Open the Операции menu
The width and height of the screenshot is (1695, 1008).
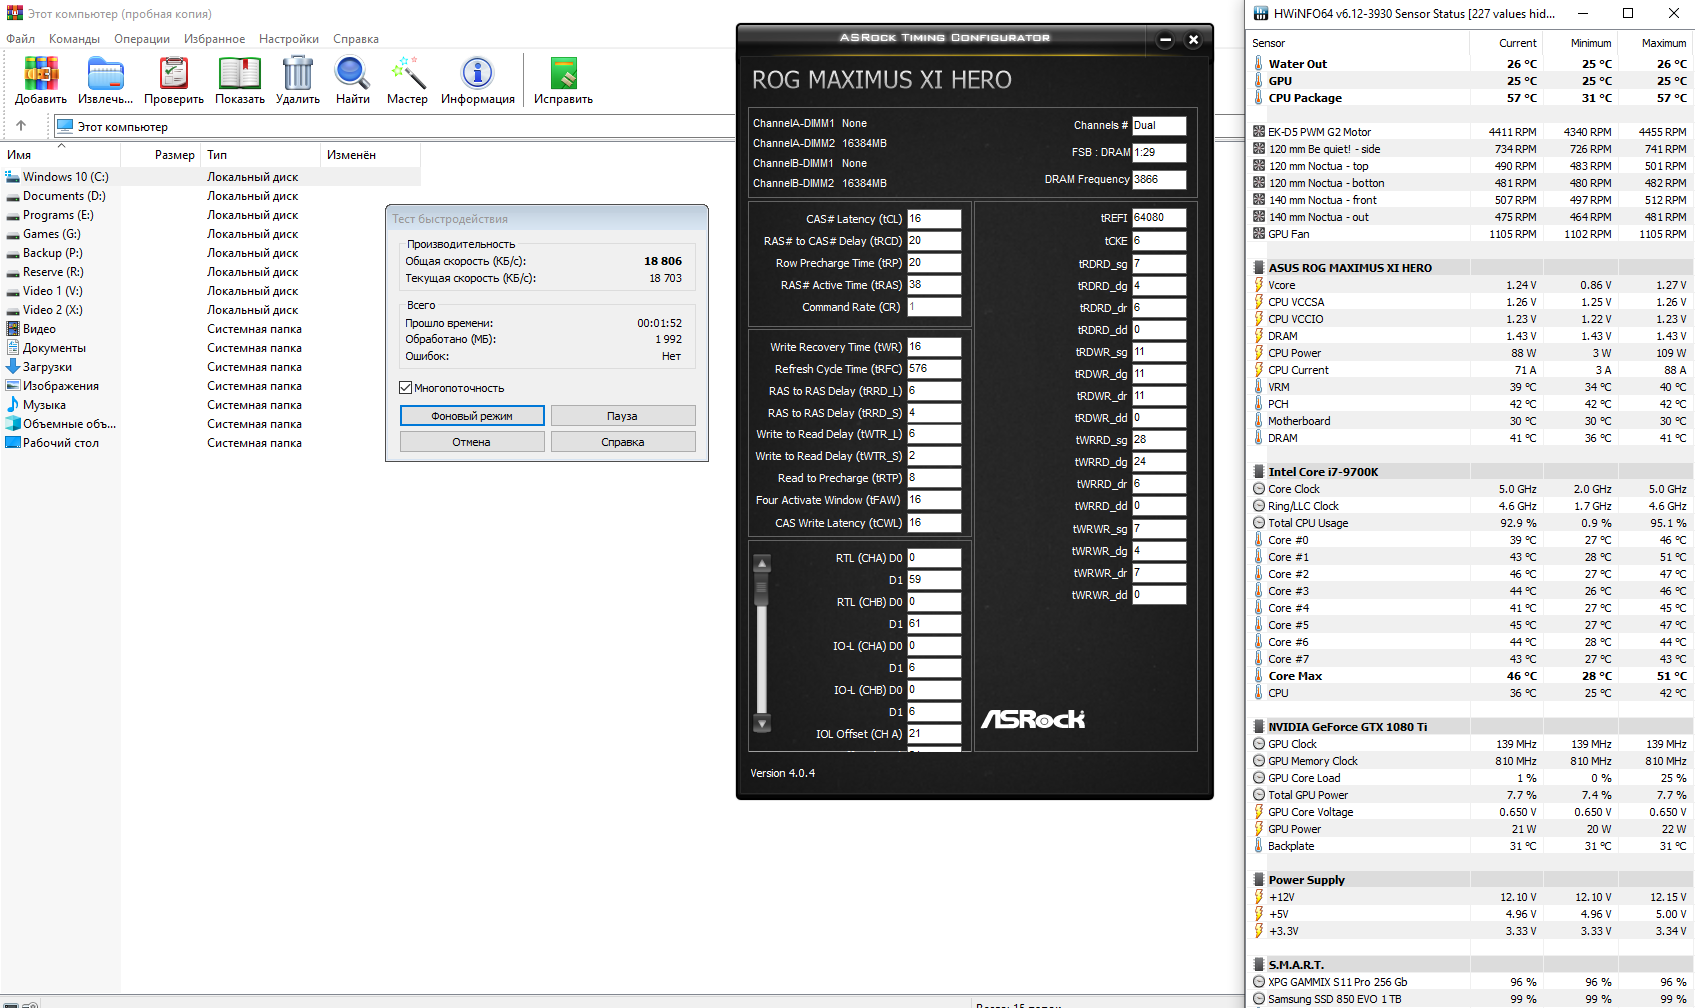[142, 39]
